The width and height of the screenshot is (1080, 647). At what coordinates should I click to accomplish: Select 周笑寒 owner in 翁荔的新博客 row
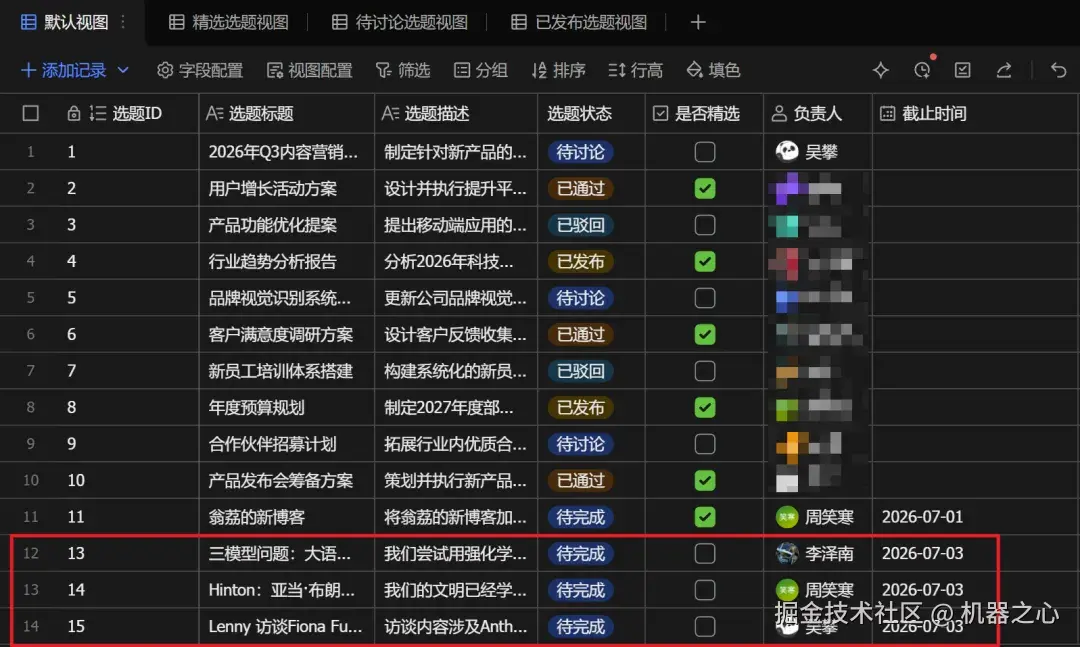point(815,517)
